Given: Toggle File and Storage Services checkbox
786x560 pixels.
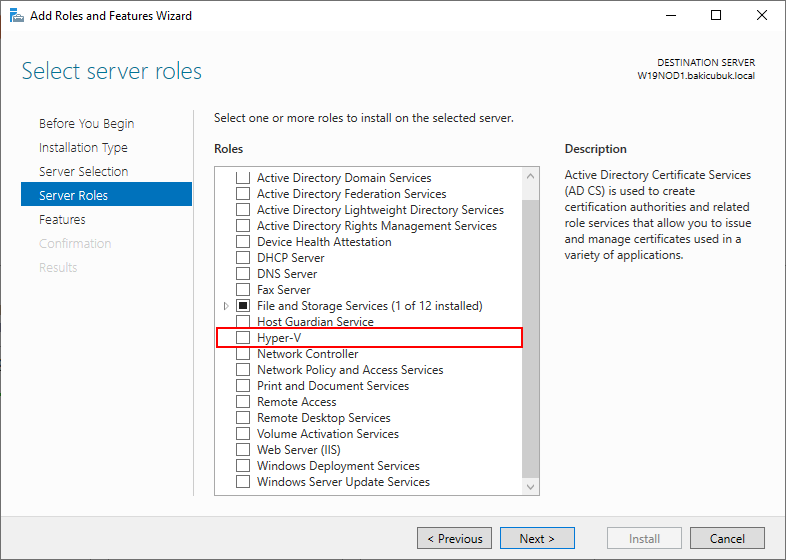Looking at the screenshot, I should 243,306.
